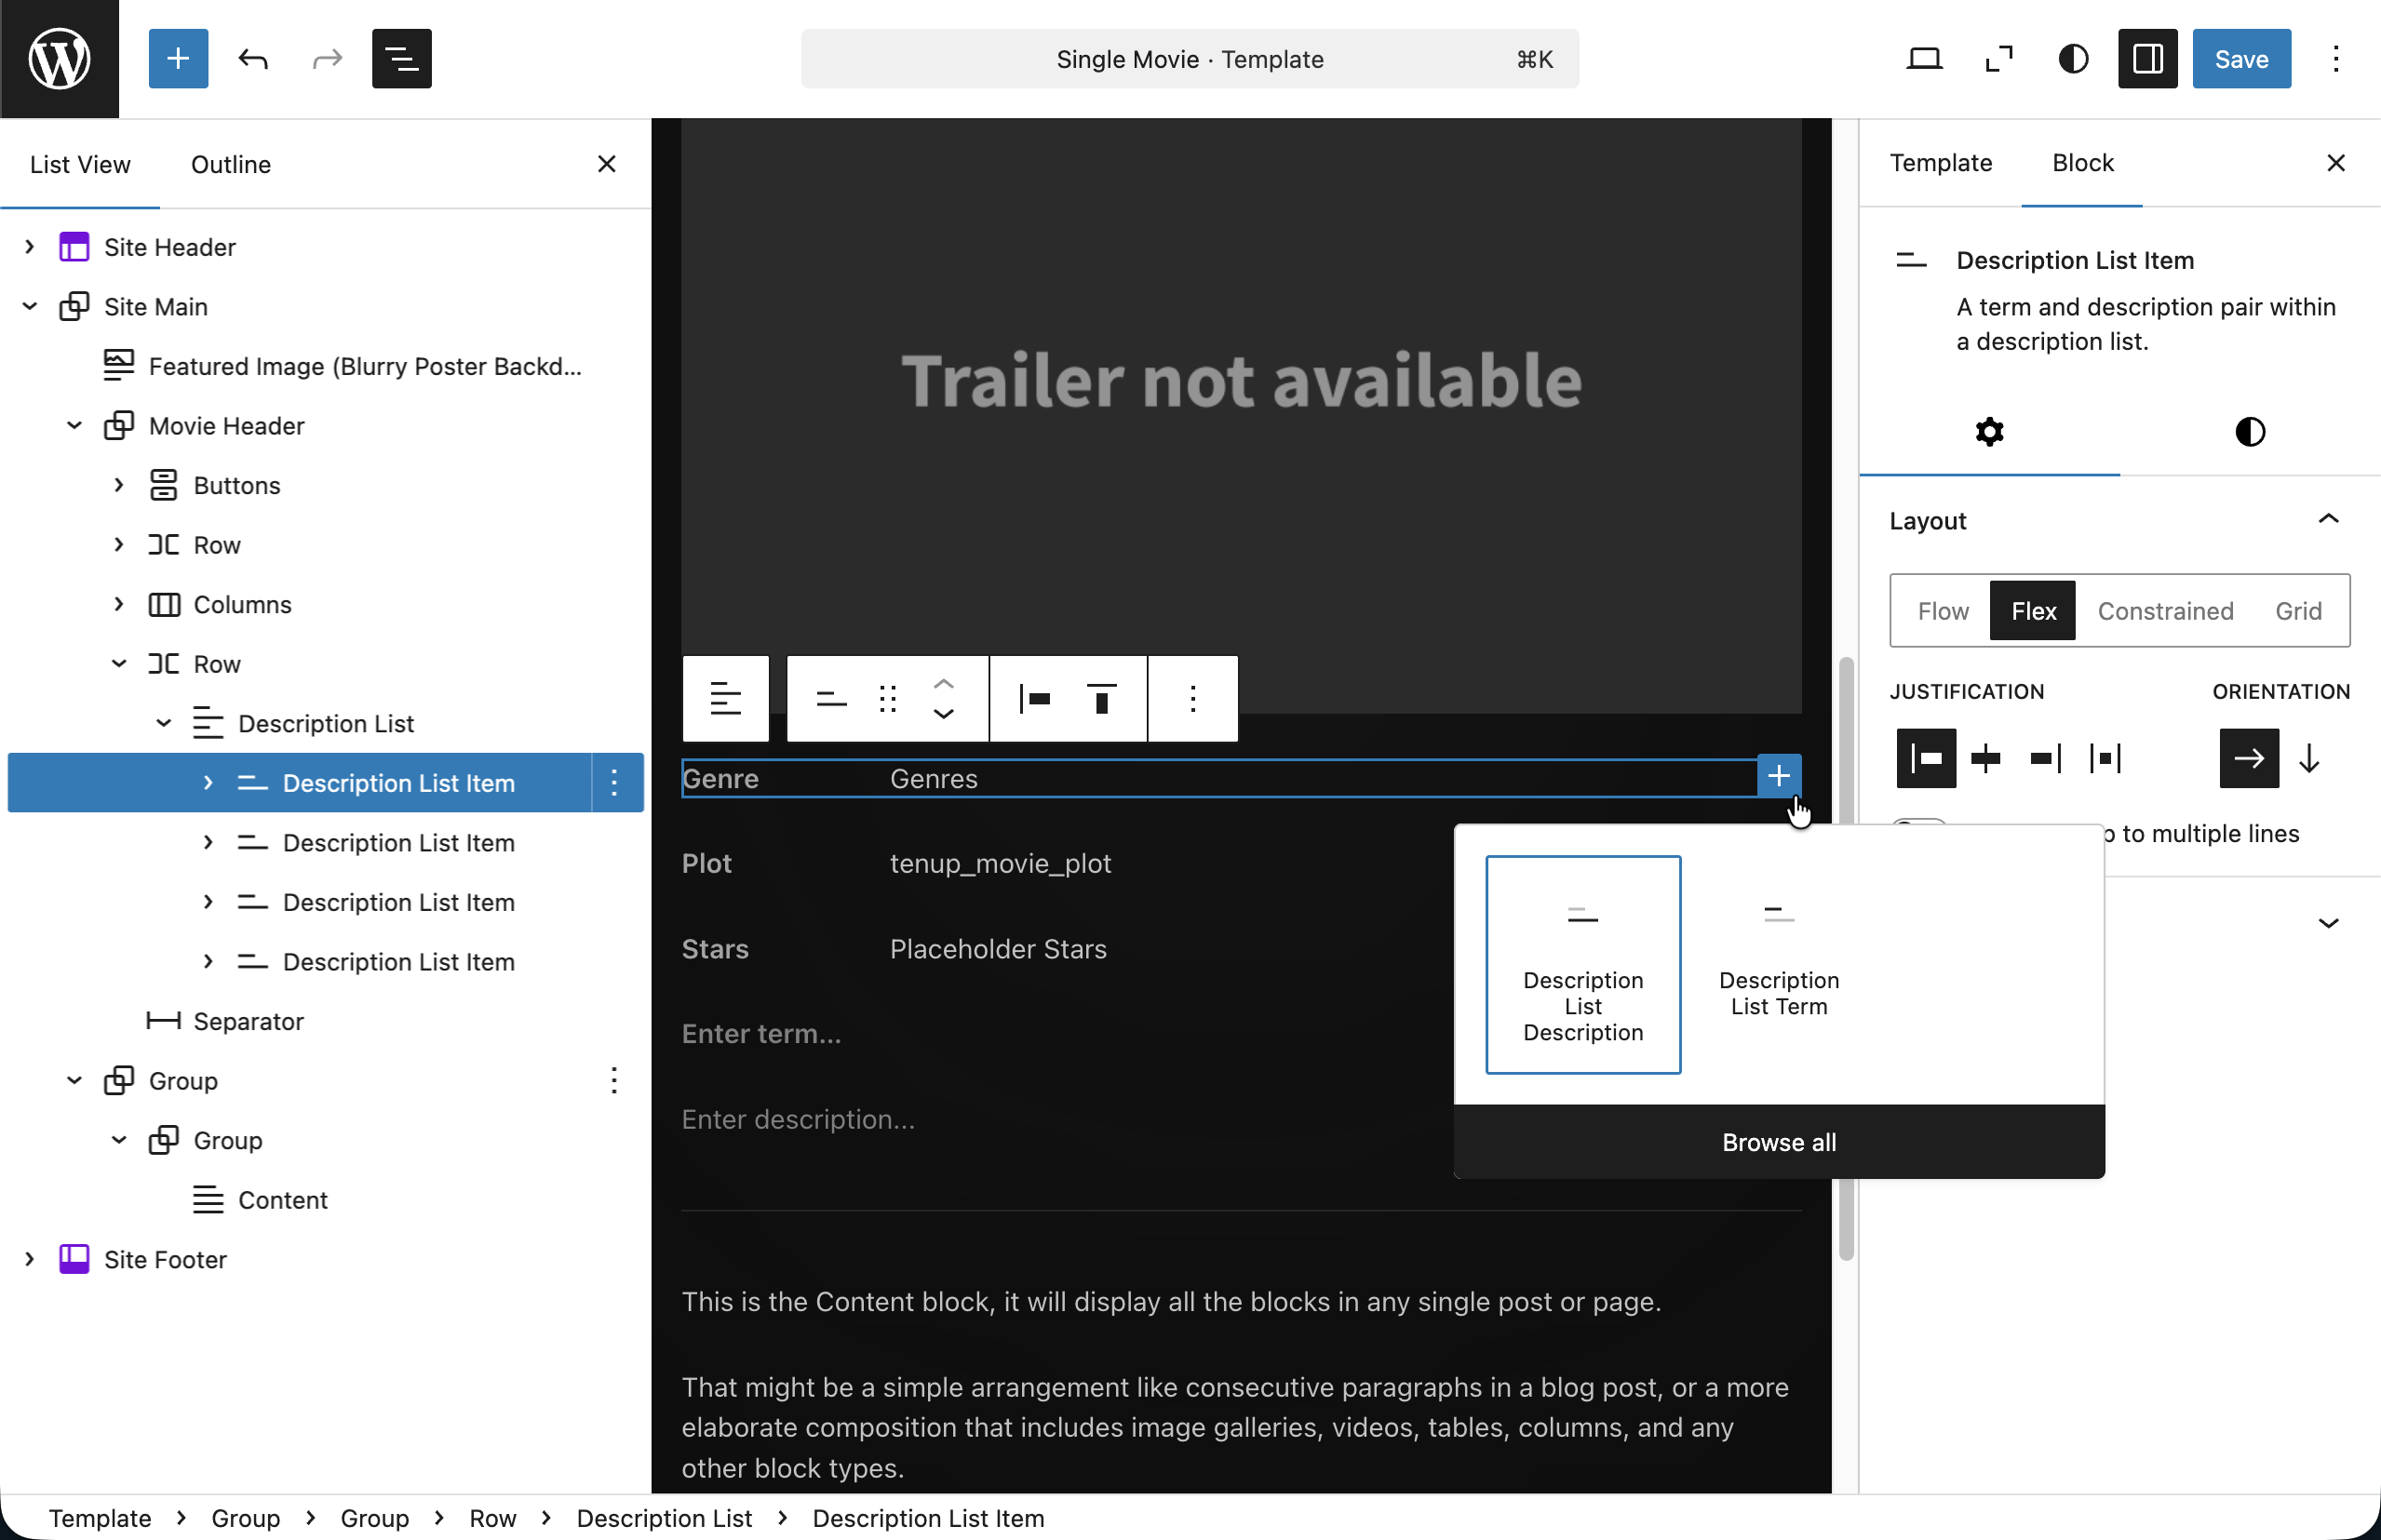The width and height of the screenshot is (2381, 1540).
Task: Switch to the Outline tab
Action: 230,164
